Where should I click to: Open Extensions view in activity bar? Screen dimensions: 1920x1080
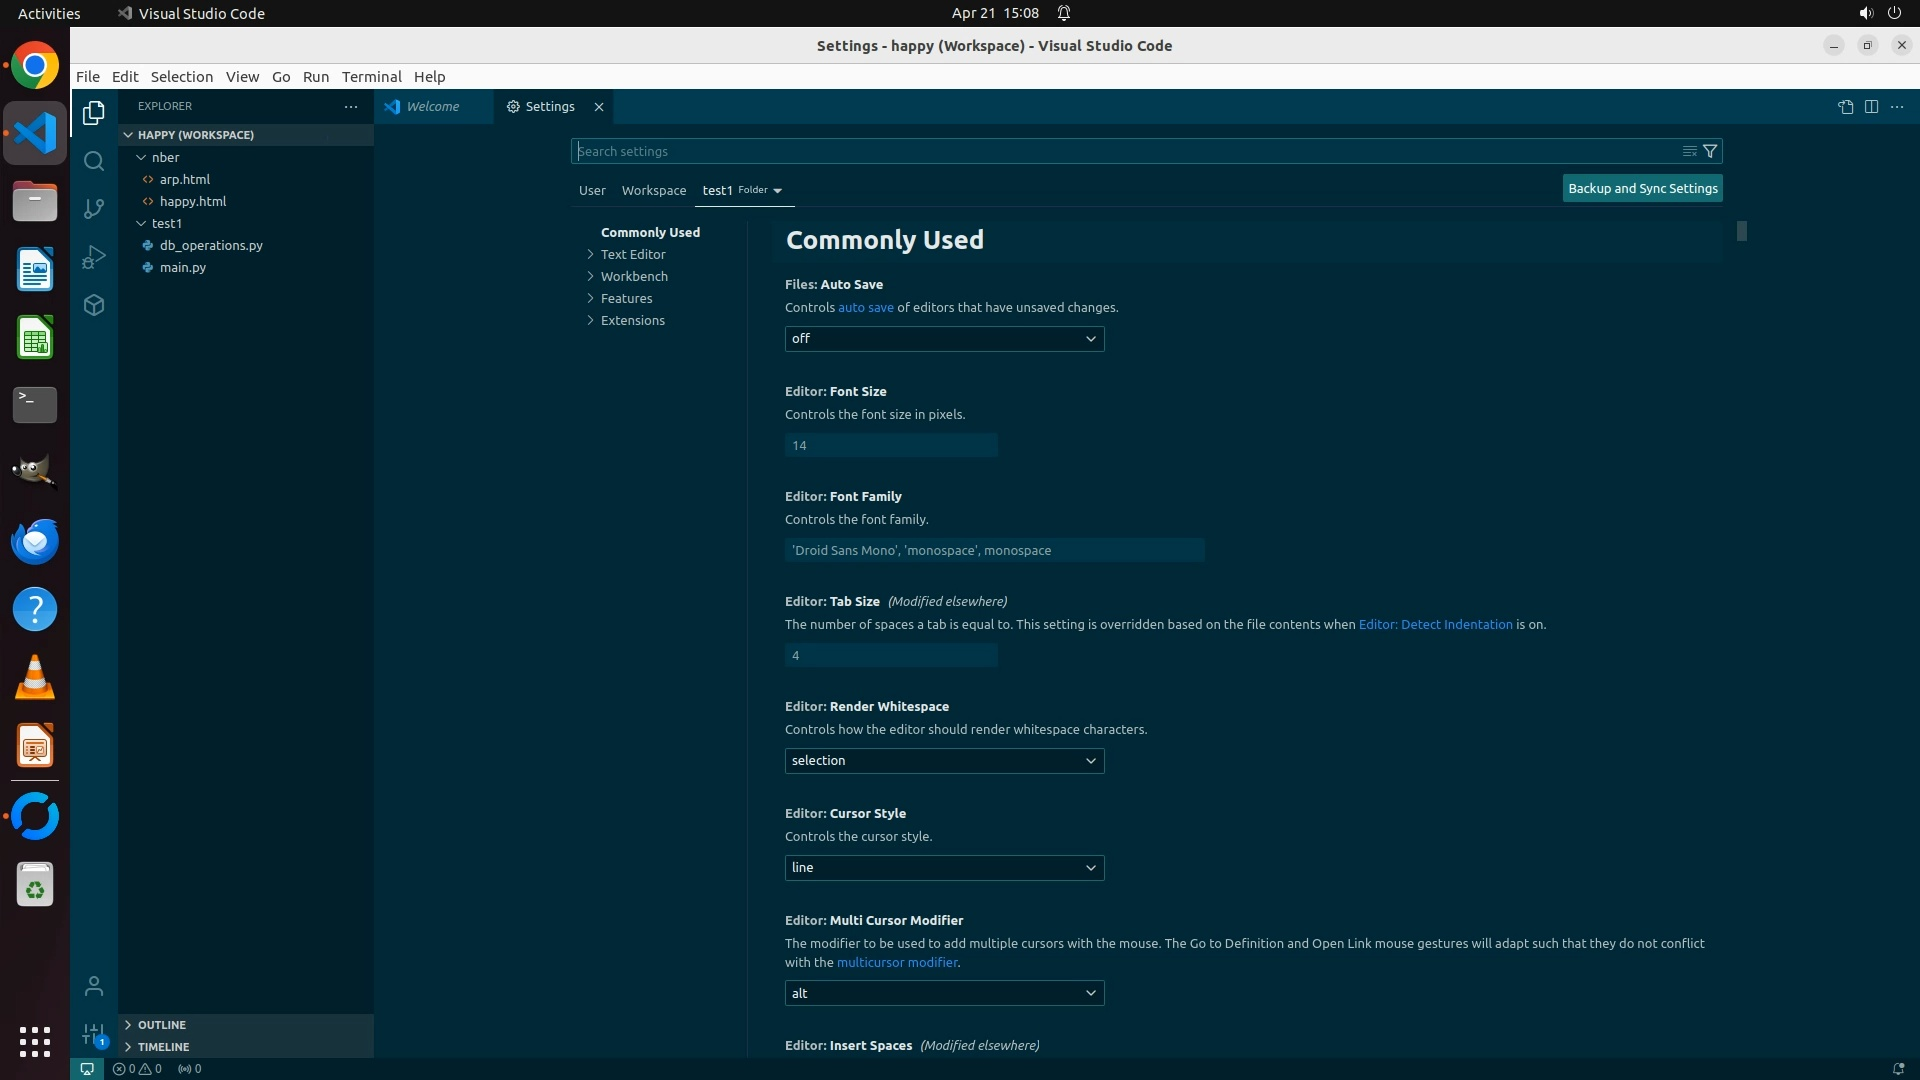pos(94,305)
